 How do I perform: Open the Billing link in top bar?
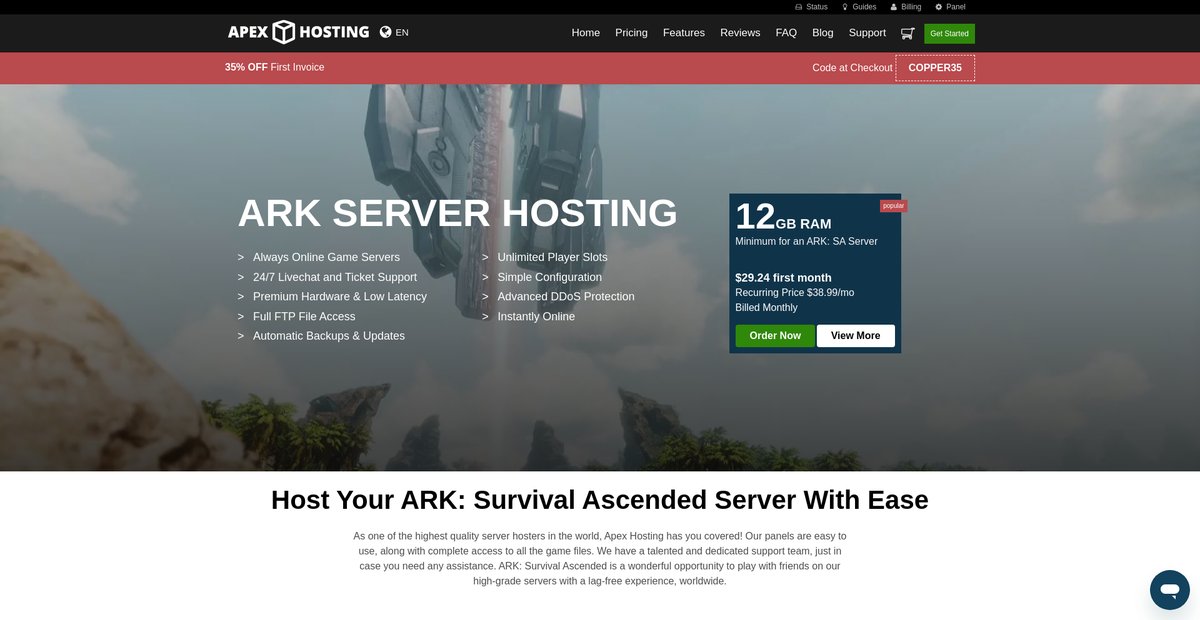[911, 7]
